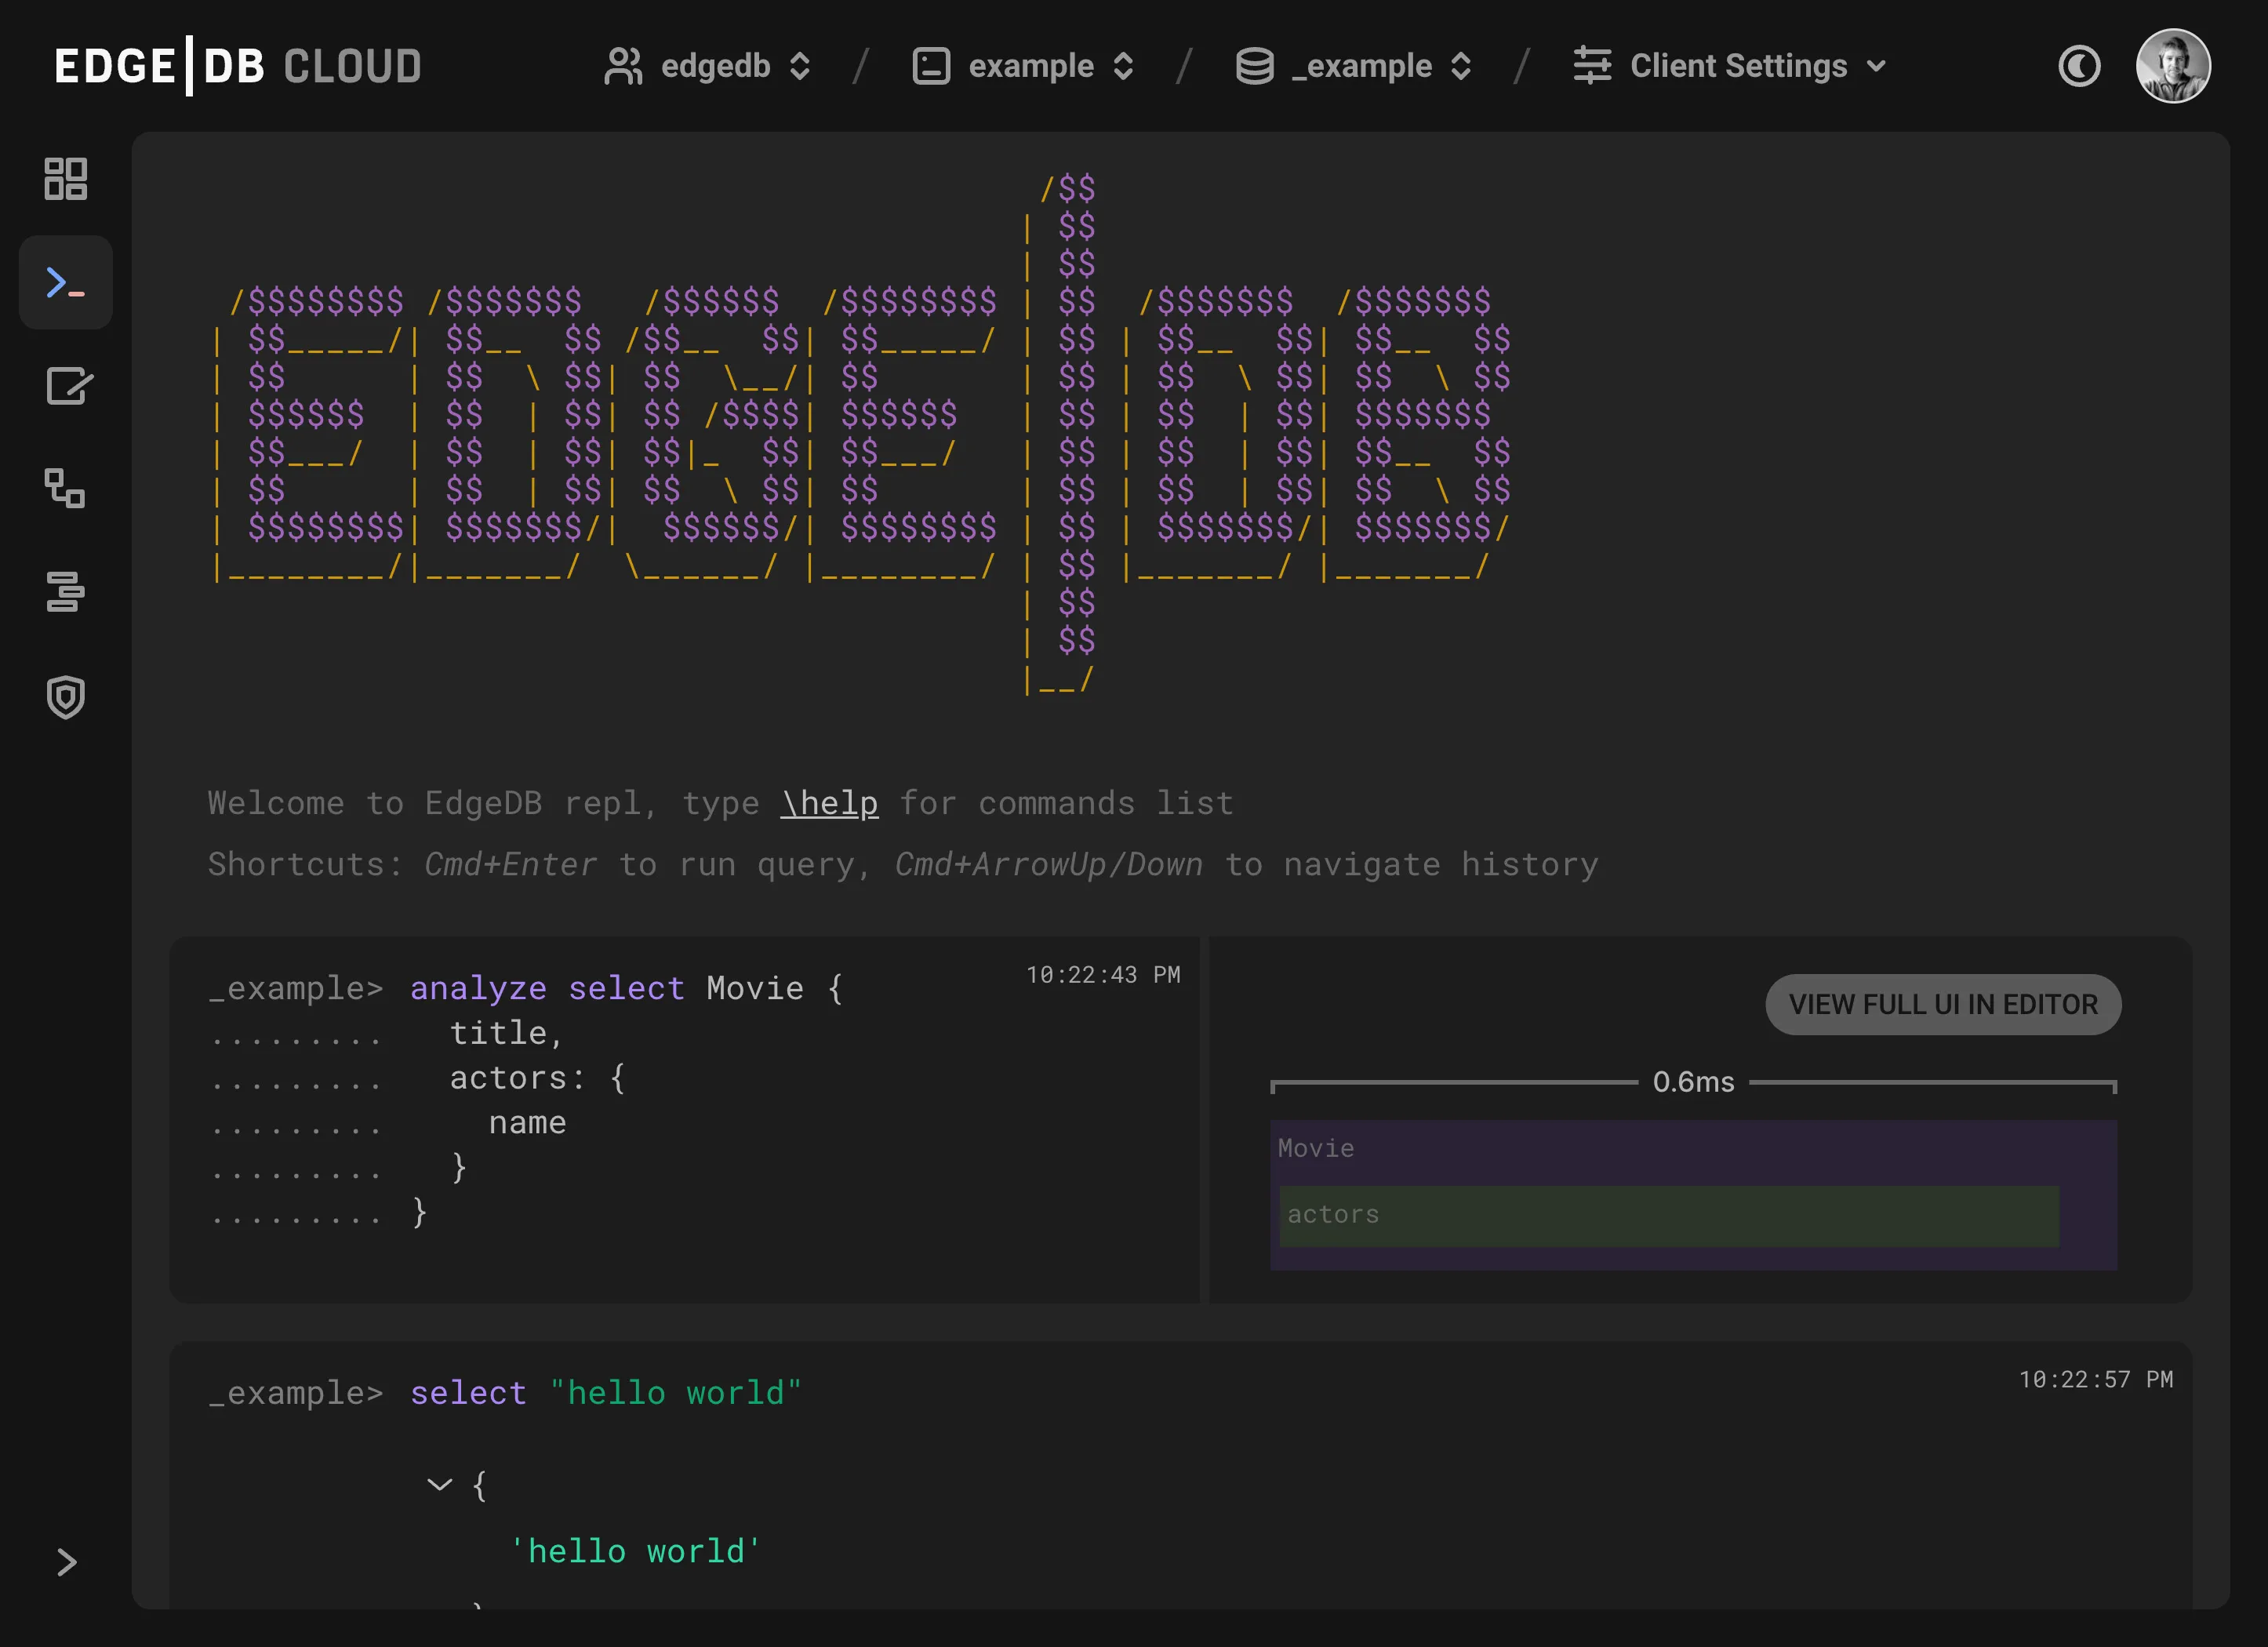Open the auth shield icon in sidebar
Image resolution: width=2268 pixels, height=1647 pixels.
click(x=66, y=697)
